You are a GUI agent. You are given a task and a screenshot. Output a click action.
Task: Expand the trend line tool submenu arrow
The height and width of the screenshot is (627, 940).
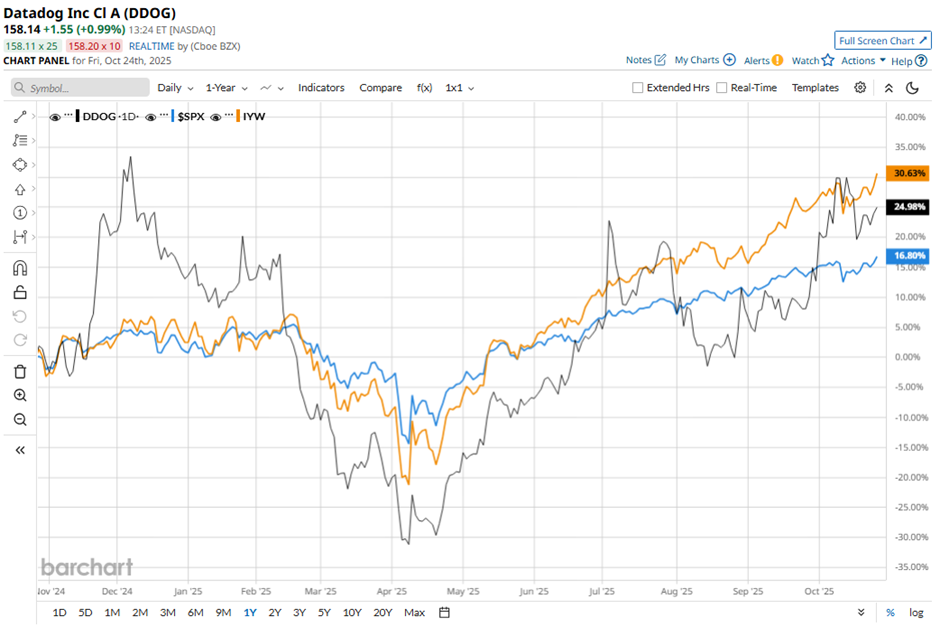point(34,116)
